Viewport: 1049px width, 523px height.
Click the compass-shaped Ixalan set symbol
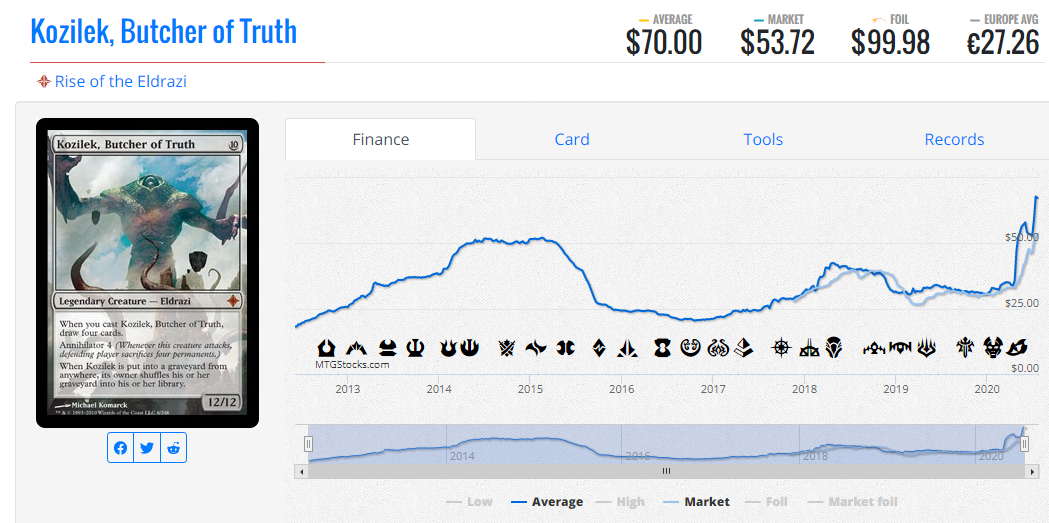coord(781,348)
